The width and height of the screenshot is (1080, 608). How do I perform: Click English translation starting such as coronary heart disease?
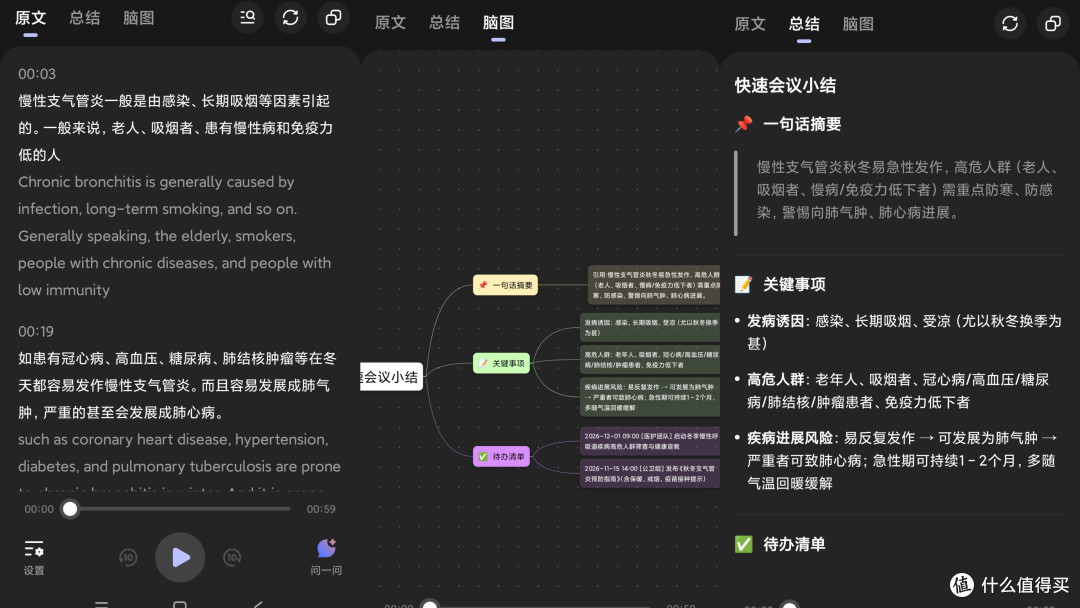pyautogui.click(x=179, y=461)
